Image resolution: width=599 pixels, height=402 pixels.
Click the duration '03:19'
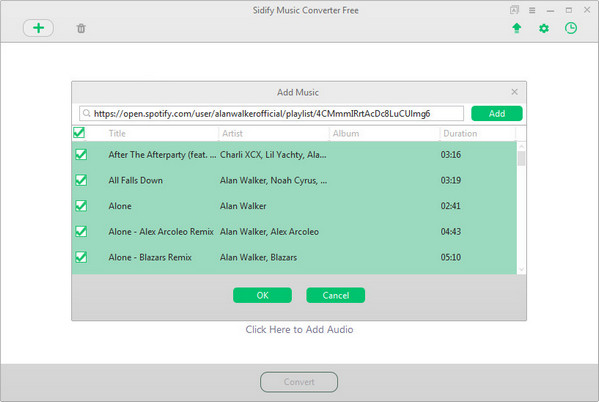pos(451,180)
